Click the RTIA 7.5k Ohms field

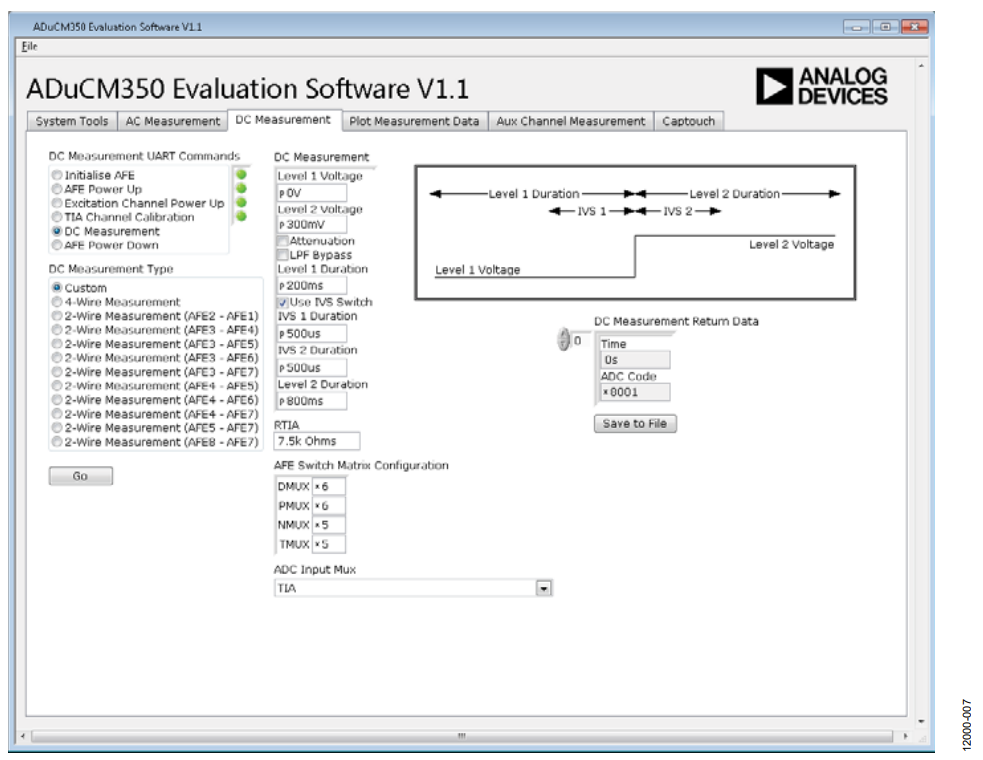coord(317,441)
